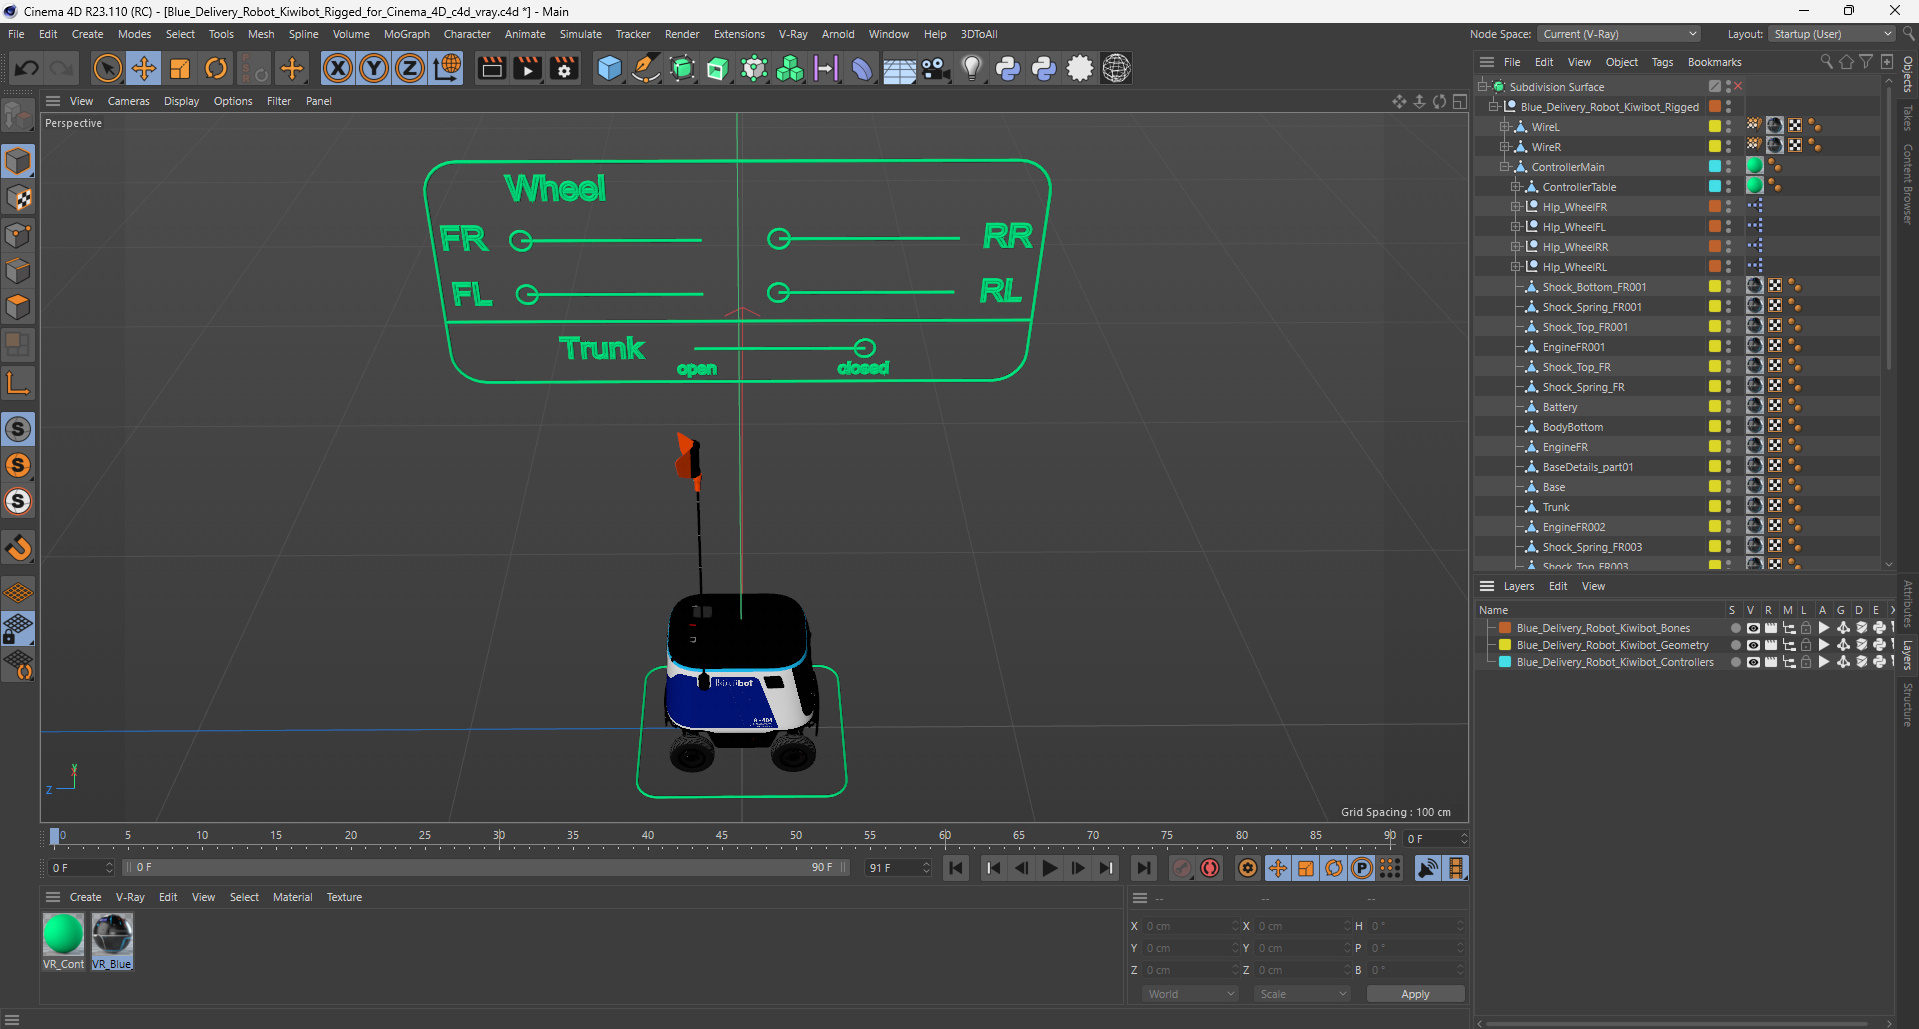1919x1029 pixels.
Task: Select the VR_Blue material swatch
Action: click(112, 934)
